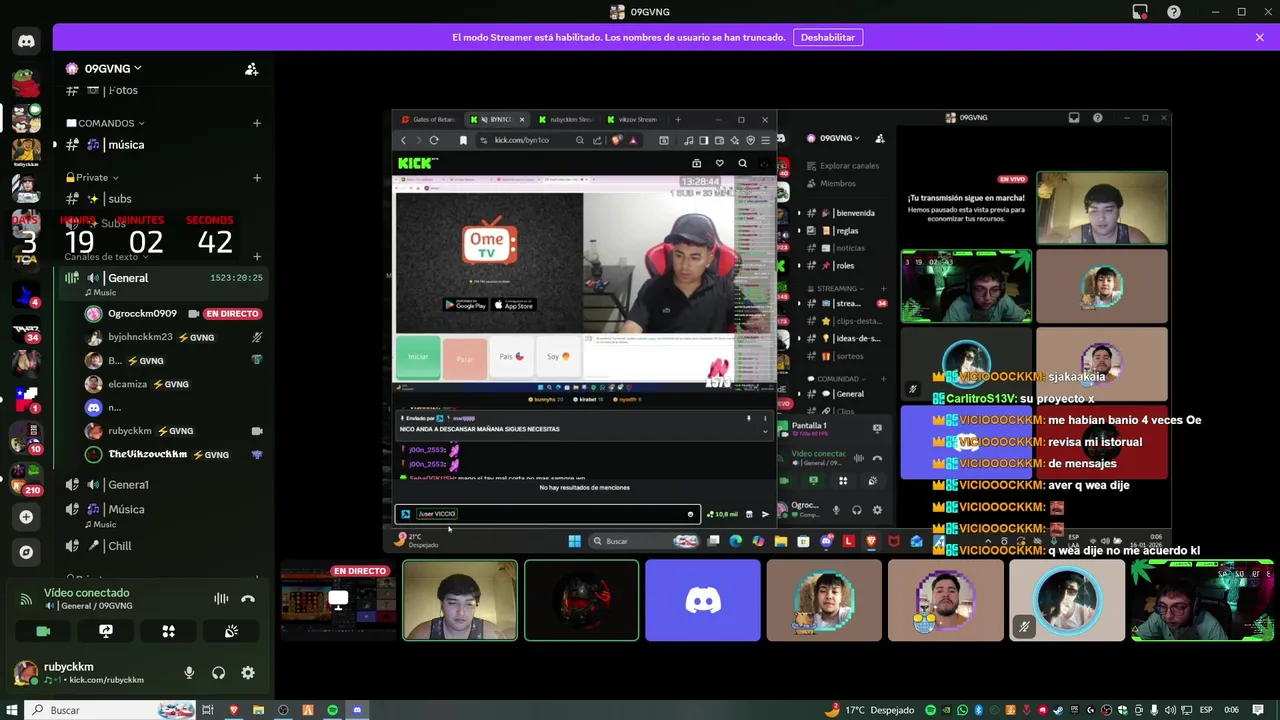Image resolution: width=1280 pixels, height=720 pixels.
Task: Open the discover servers compass icon
Action: pos(26,552)
